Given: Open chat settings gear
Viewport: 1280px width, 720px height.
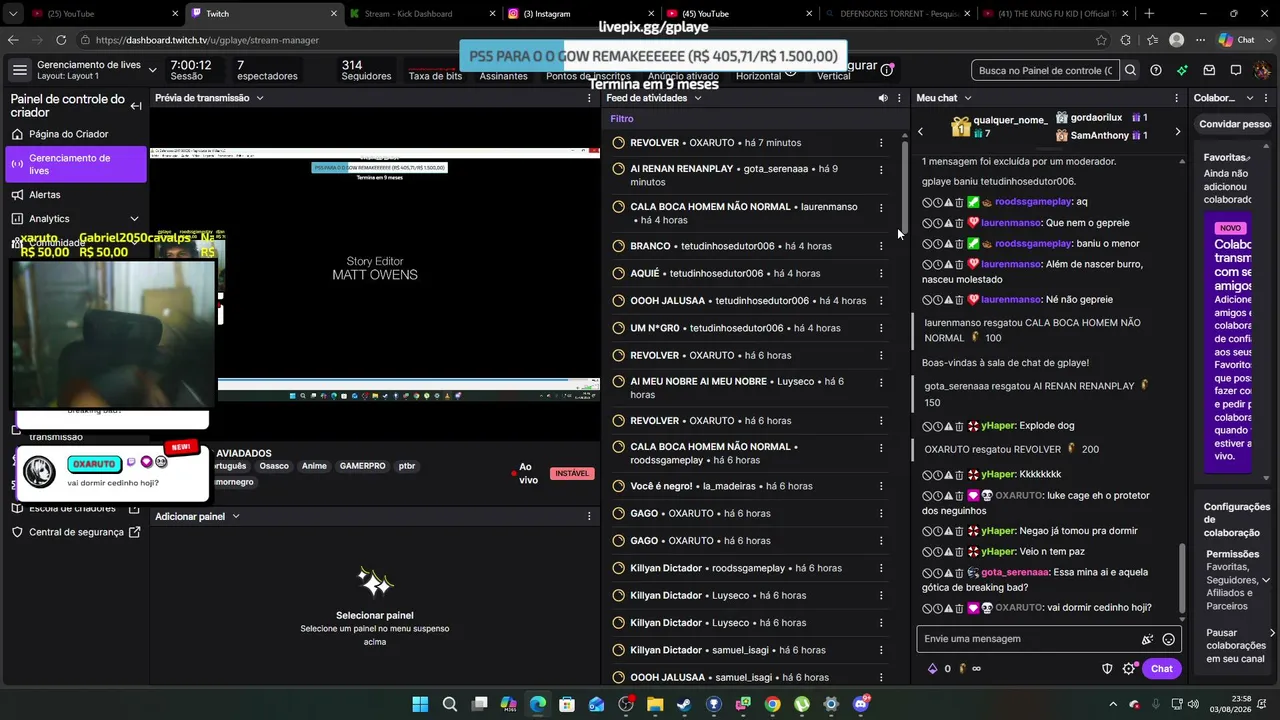Looking at the screenshot, I should tap(1129, 669).
